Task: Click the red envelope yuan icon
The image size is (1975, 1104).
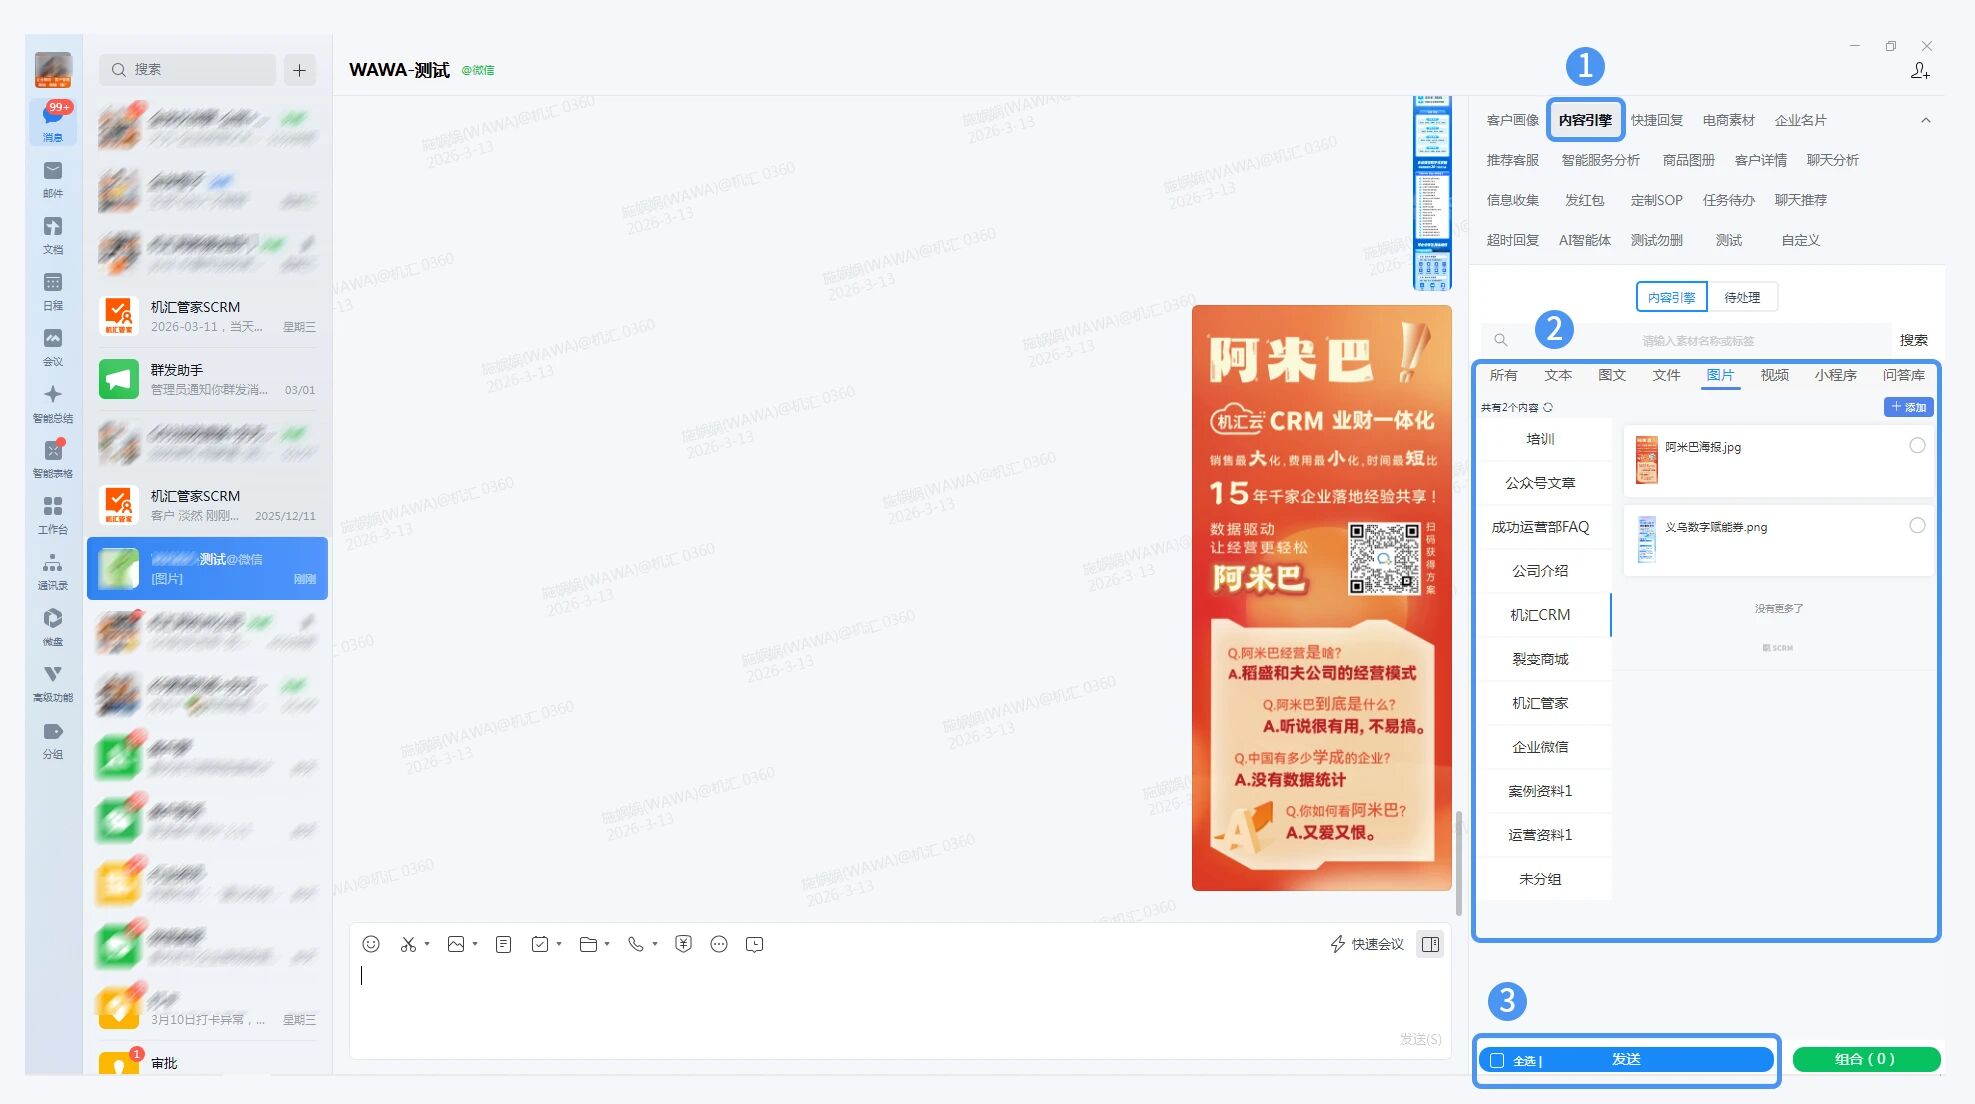Action: click(683, 944)
